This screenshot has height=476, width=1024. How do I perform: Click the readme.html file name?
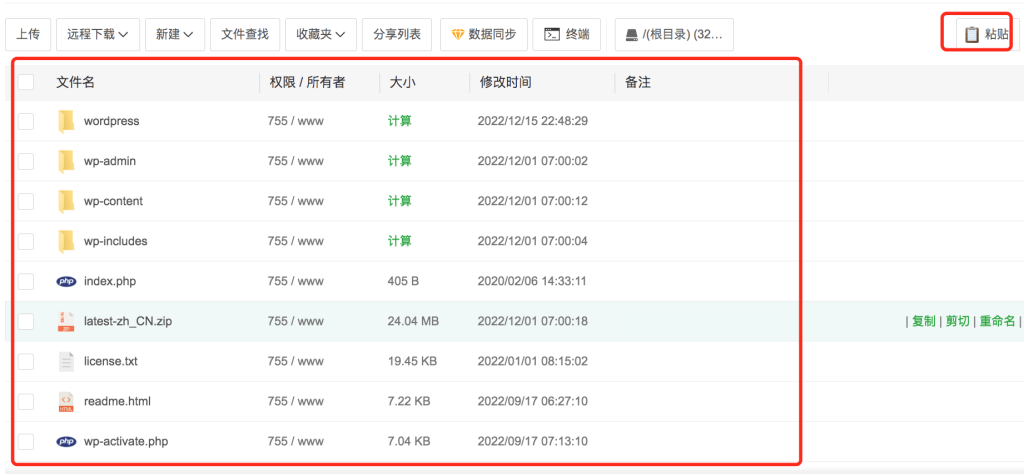click(118, 401)
